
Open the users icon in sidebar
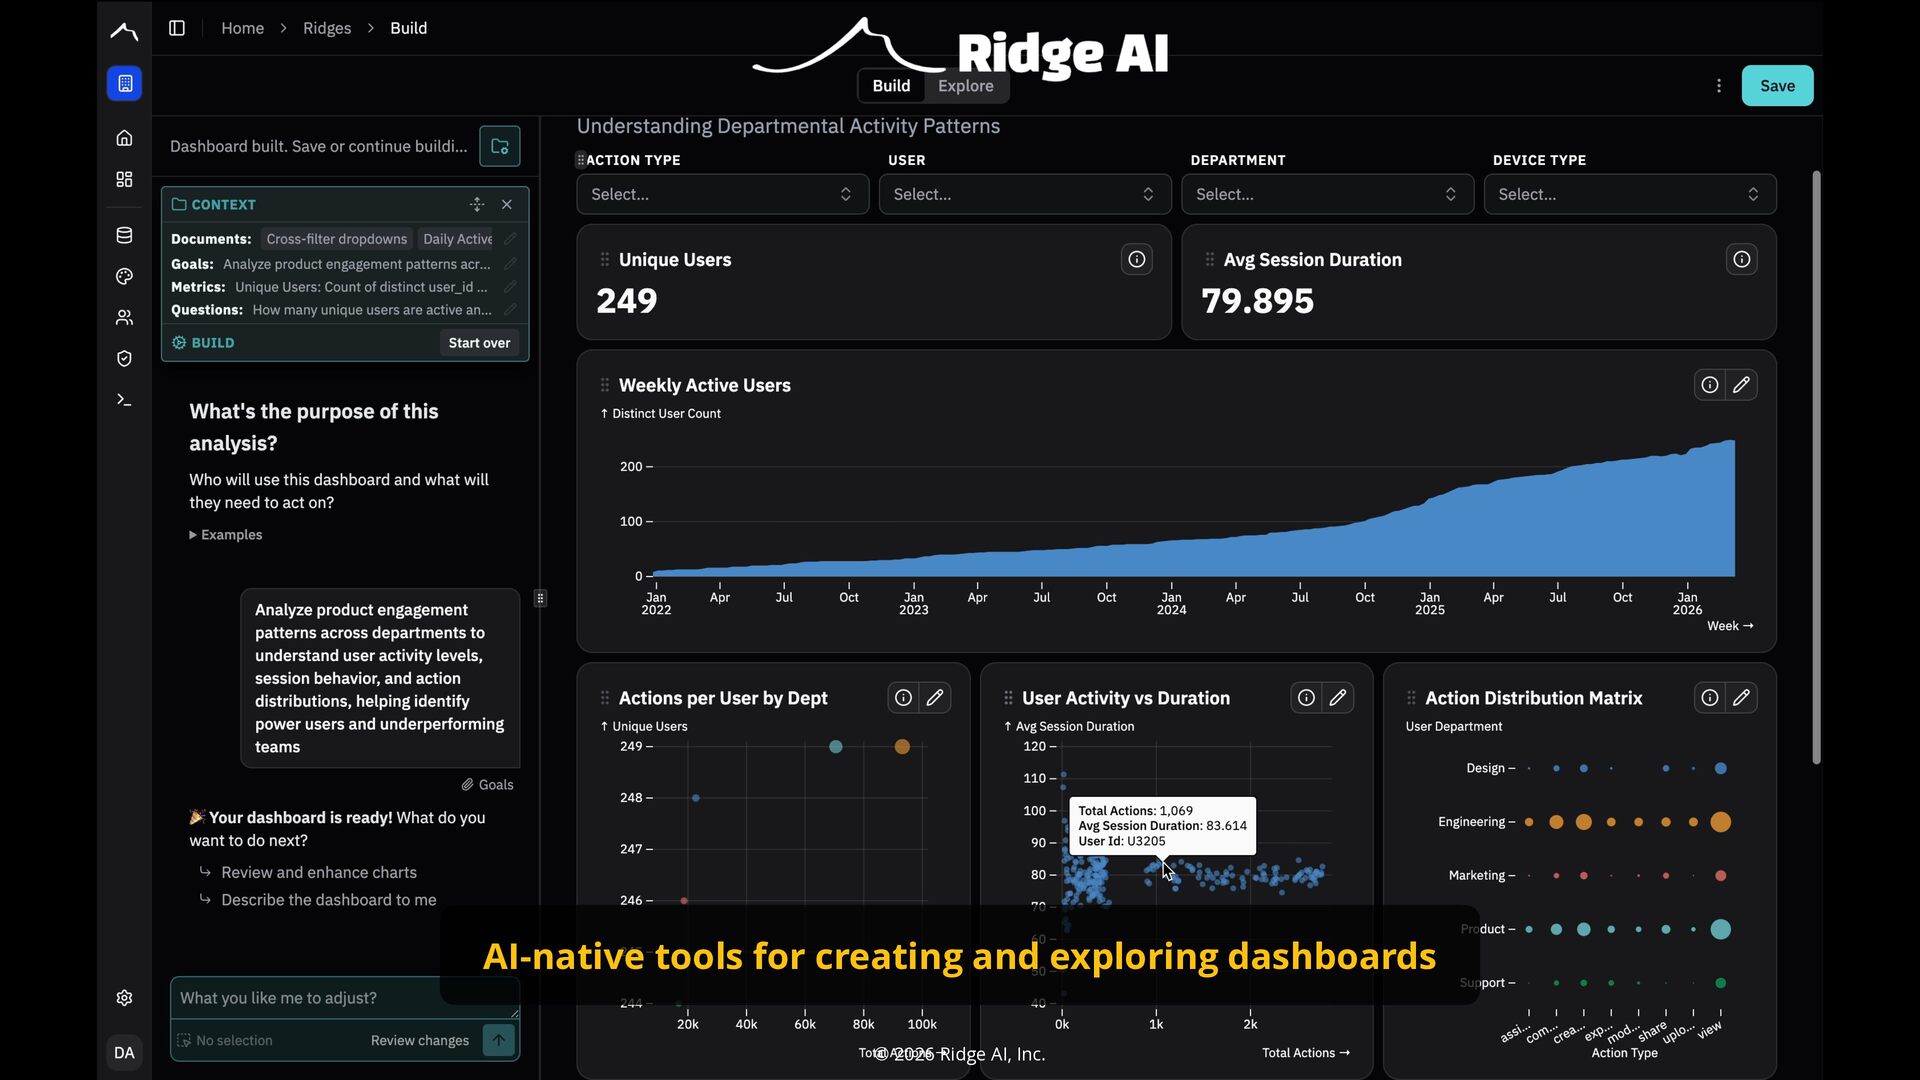click(124, 317)
